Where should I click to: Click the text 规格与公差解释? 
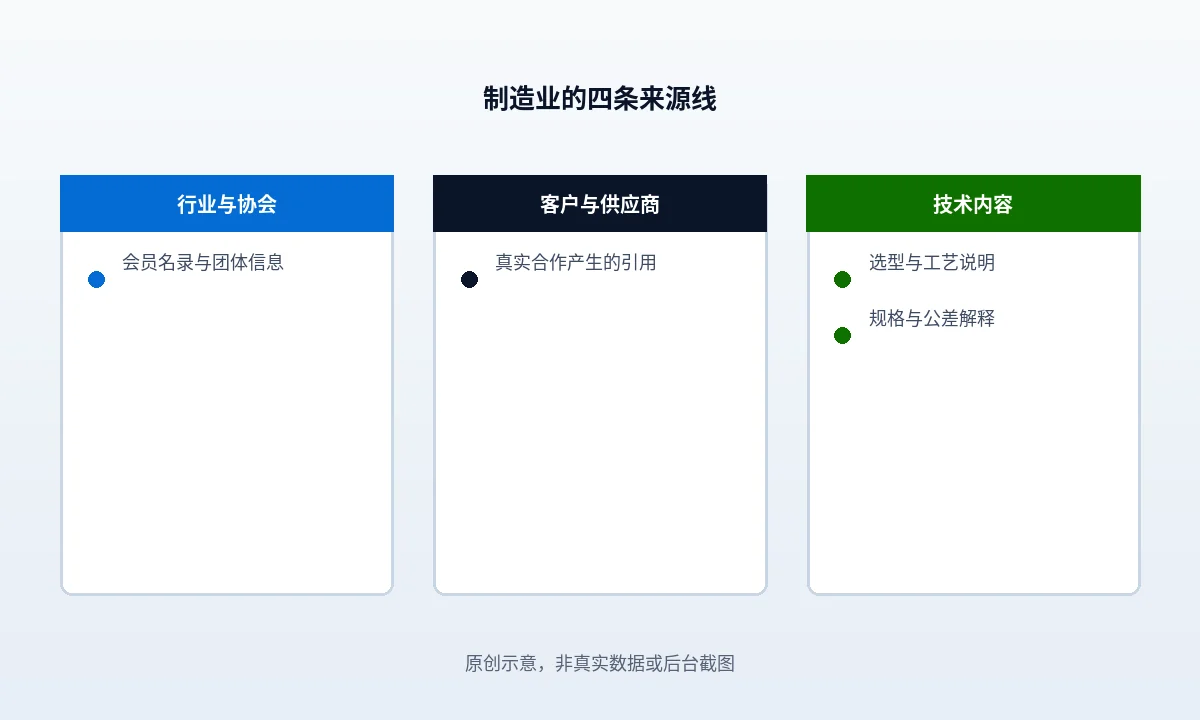point(932,318)
